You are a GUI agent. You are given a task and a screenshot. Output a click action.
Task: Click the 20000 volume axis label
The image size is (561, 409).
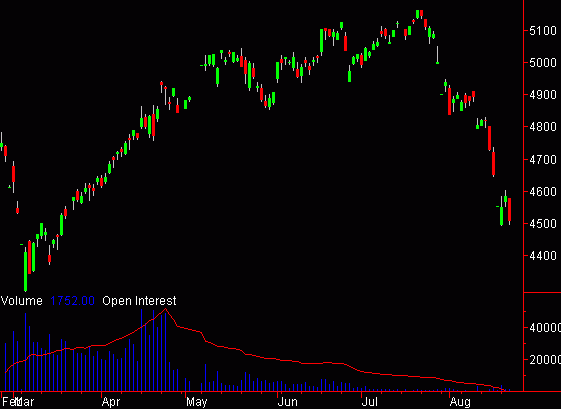click(545, 360)
